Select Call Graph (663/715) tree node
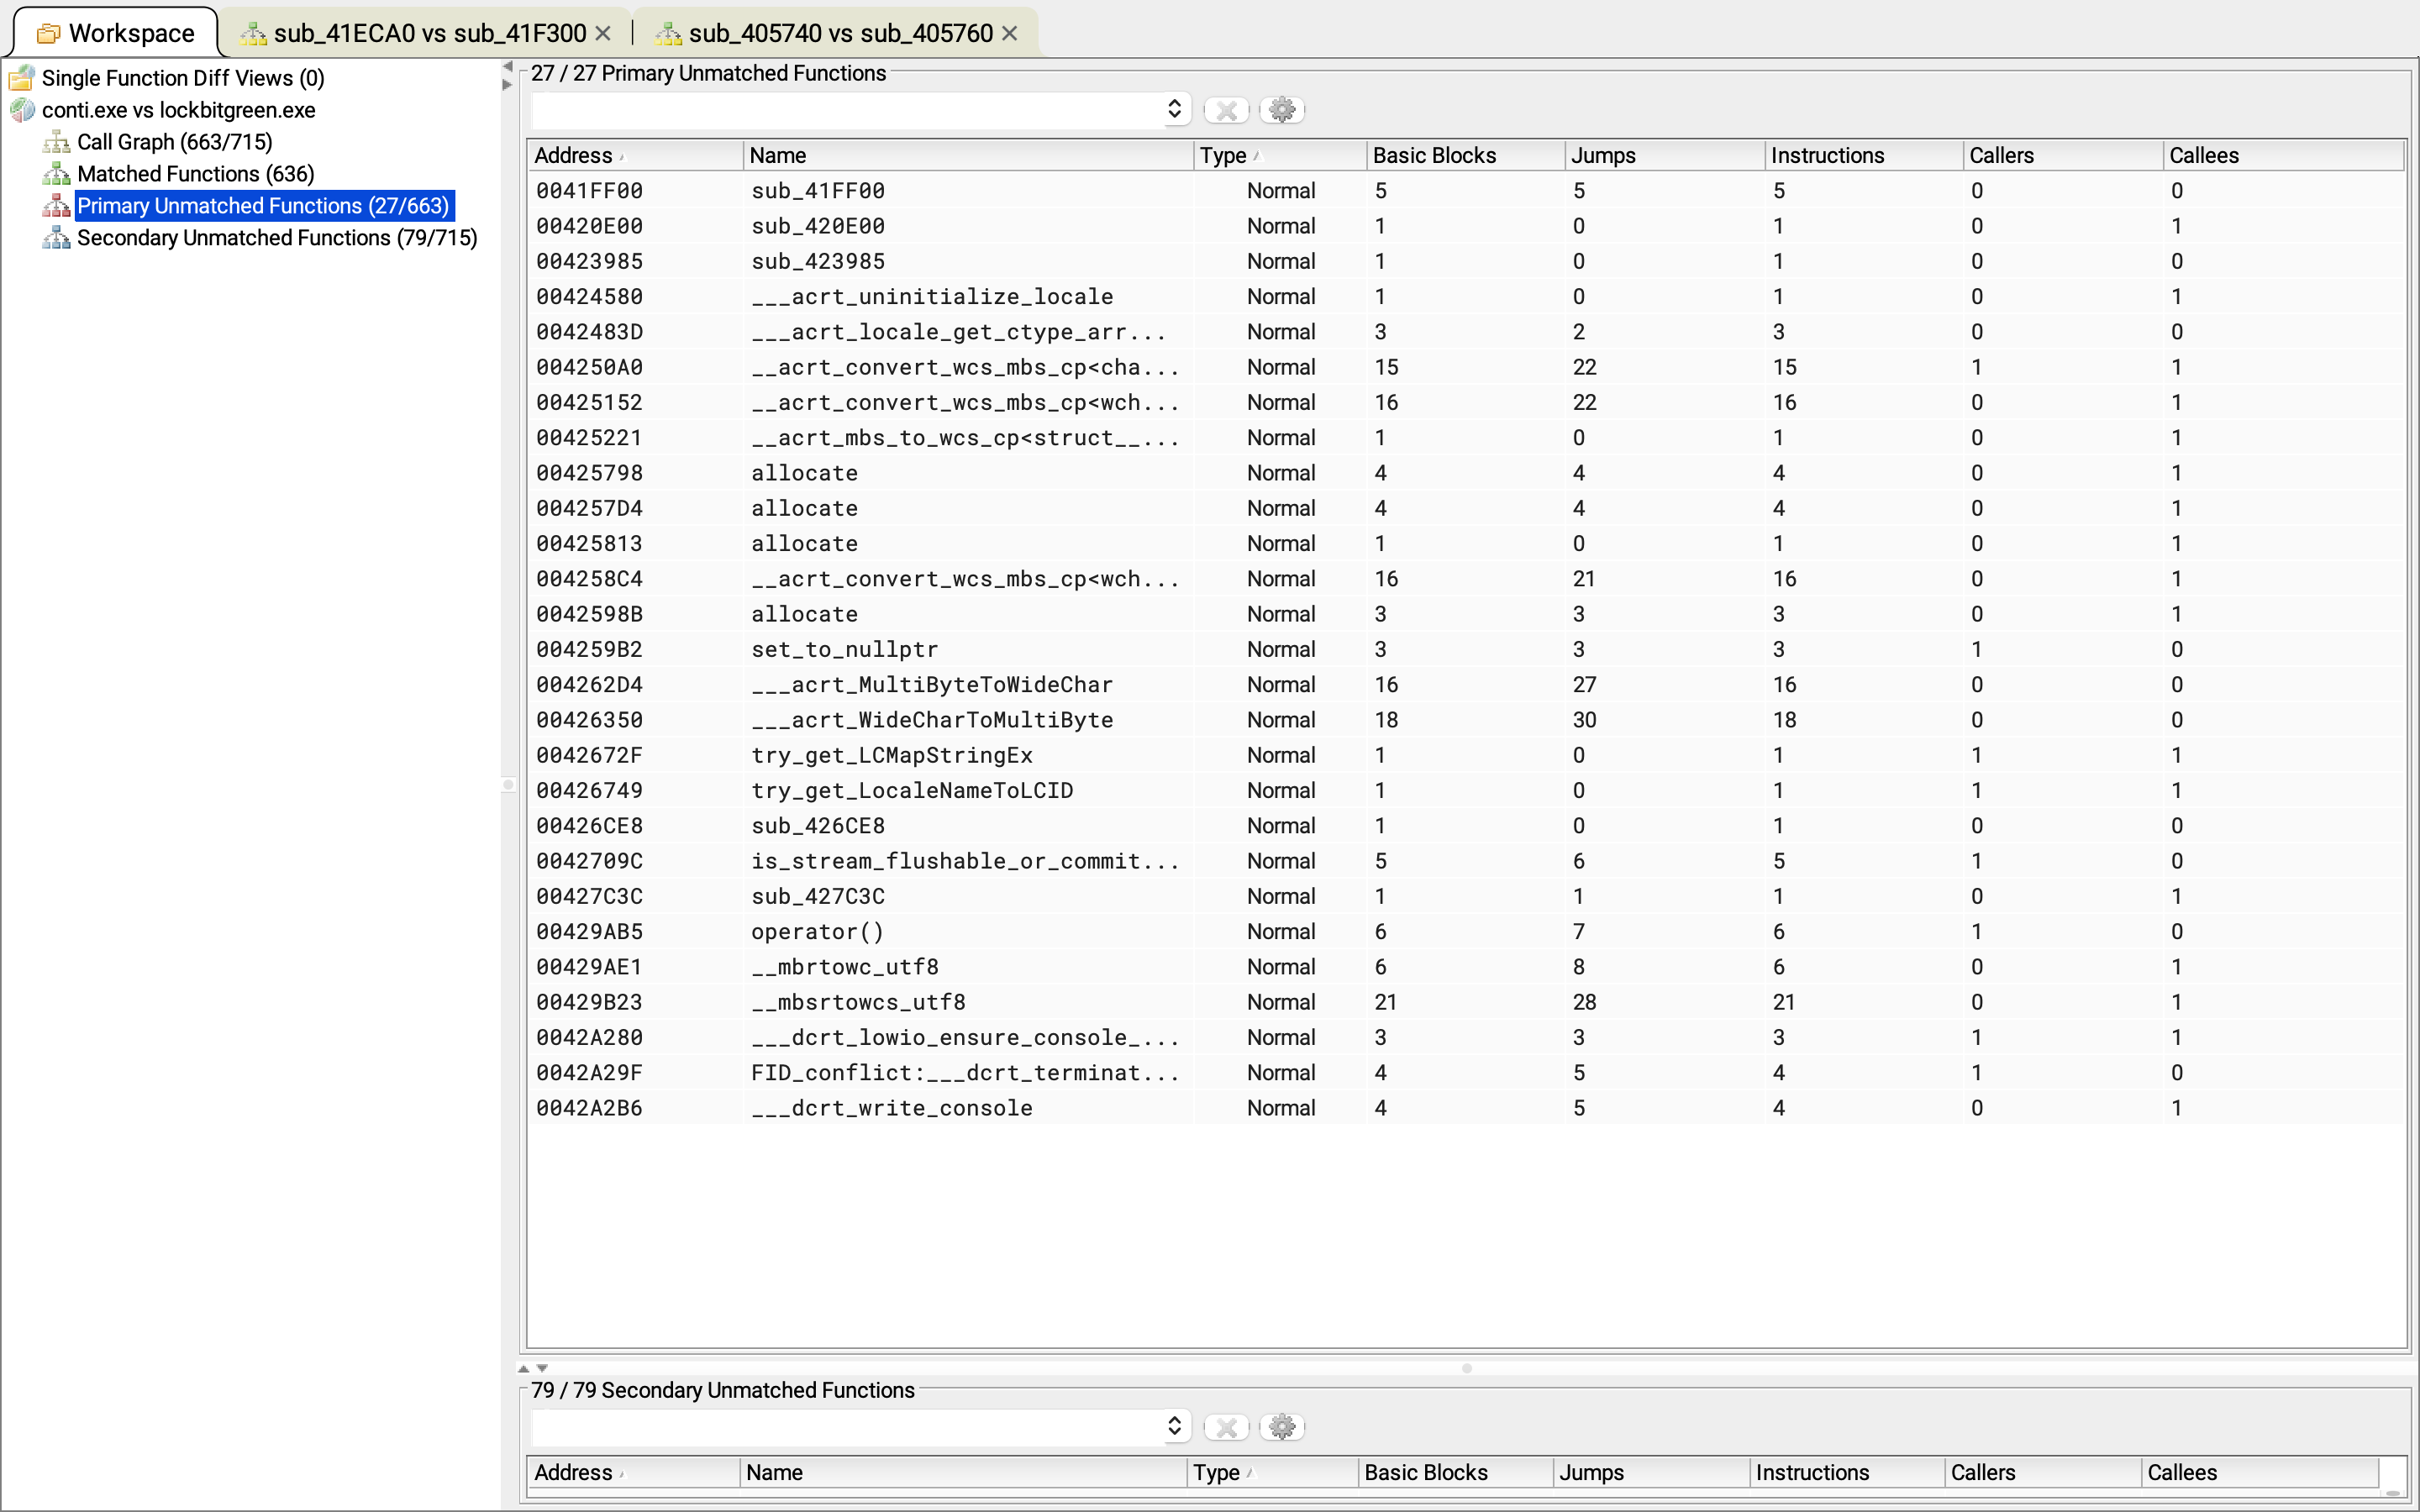Image resolution: width=2420 pixels, height=1512 pixels. tap(174, 142)
